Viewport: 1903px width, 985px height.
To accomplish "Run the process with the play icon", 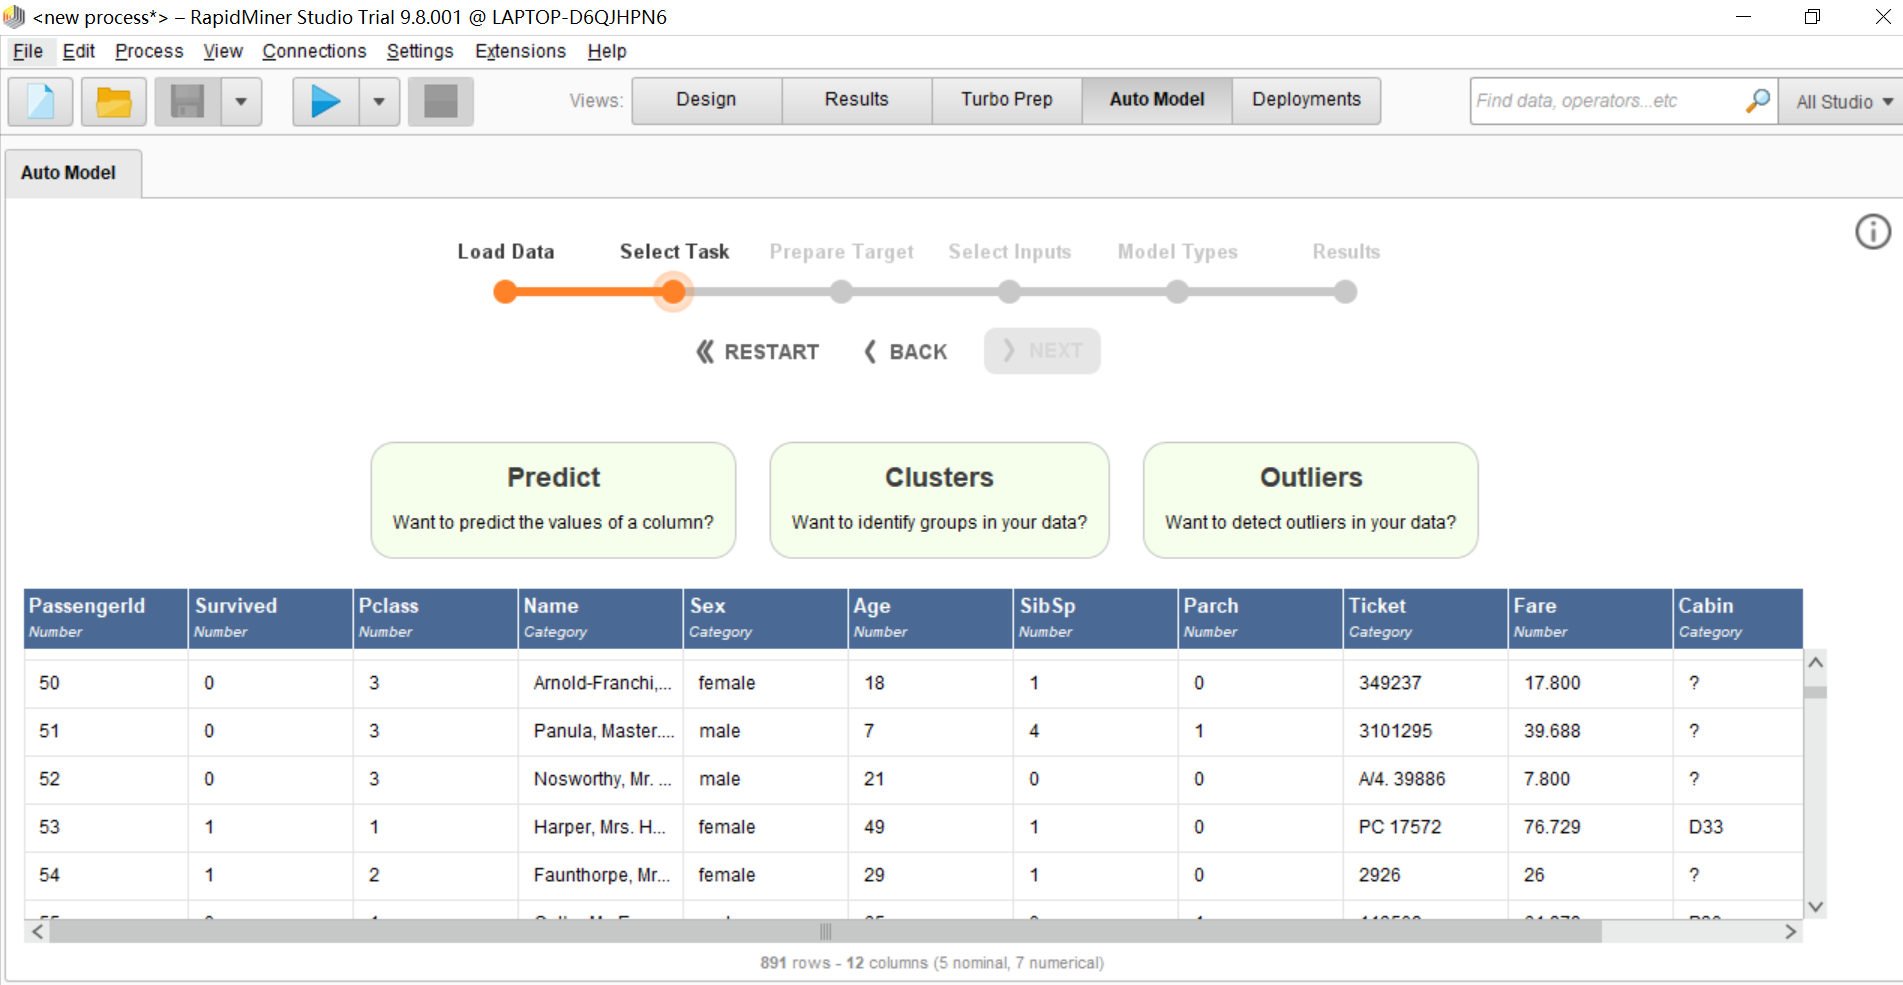I will 325,101.
